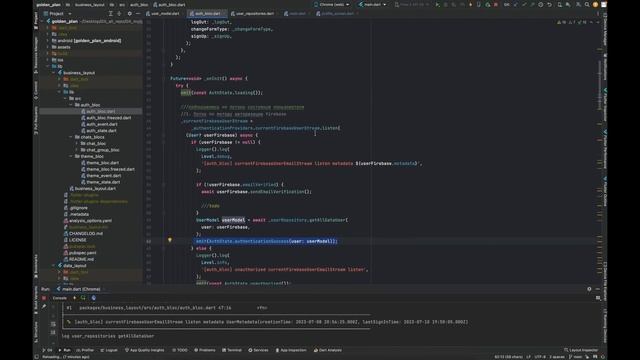Collapse the data_layout module

click(x=53, y=265)
